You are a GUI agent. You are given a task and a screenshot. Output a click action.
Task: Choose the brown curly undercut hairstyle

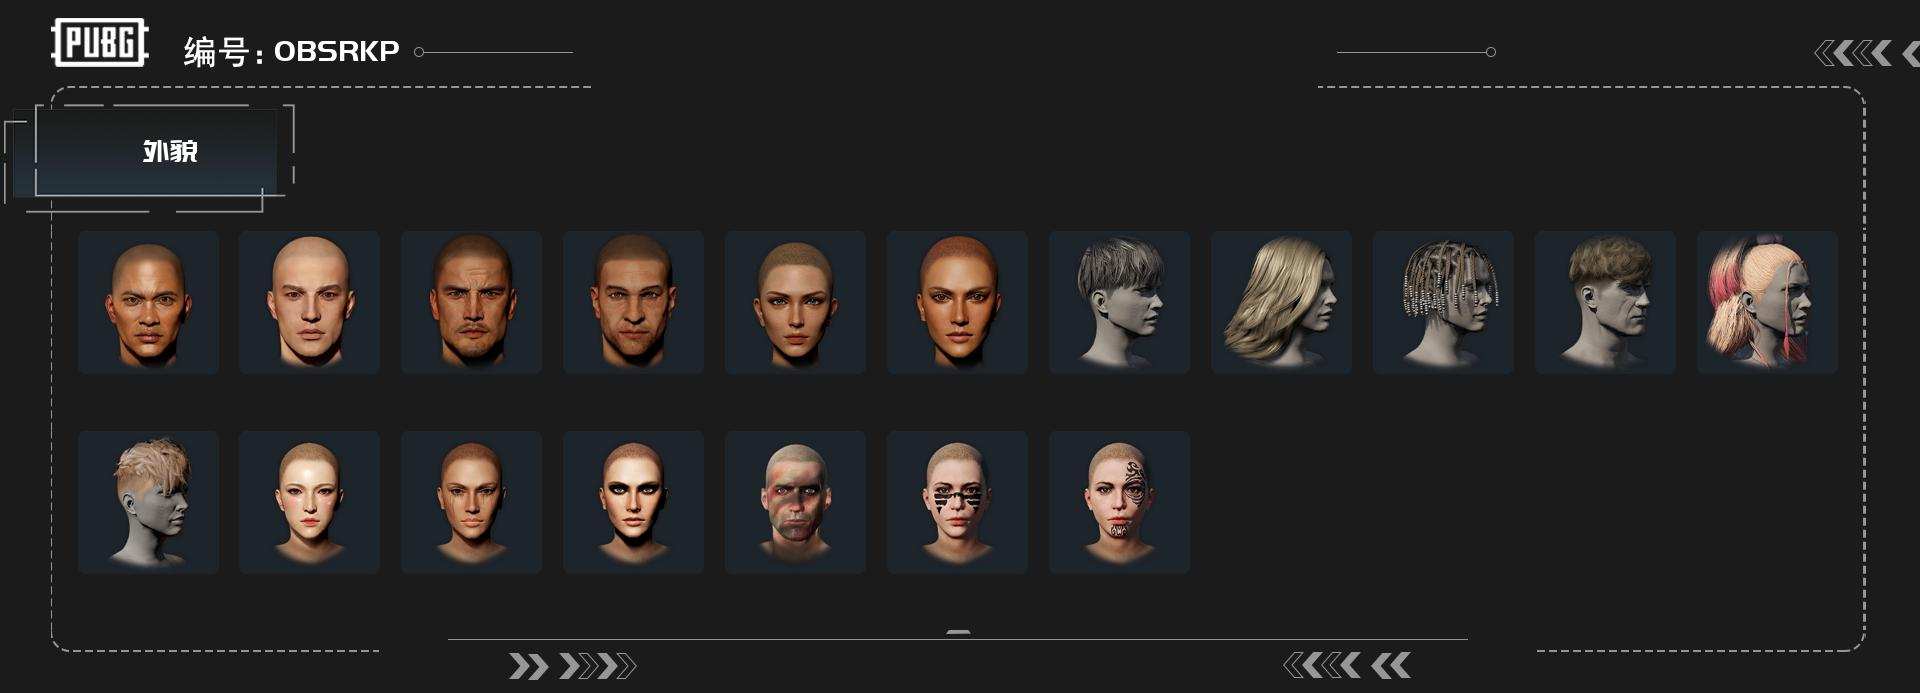(1605, 302)
